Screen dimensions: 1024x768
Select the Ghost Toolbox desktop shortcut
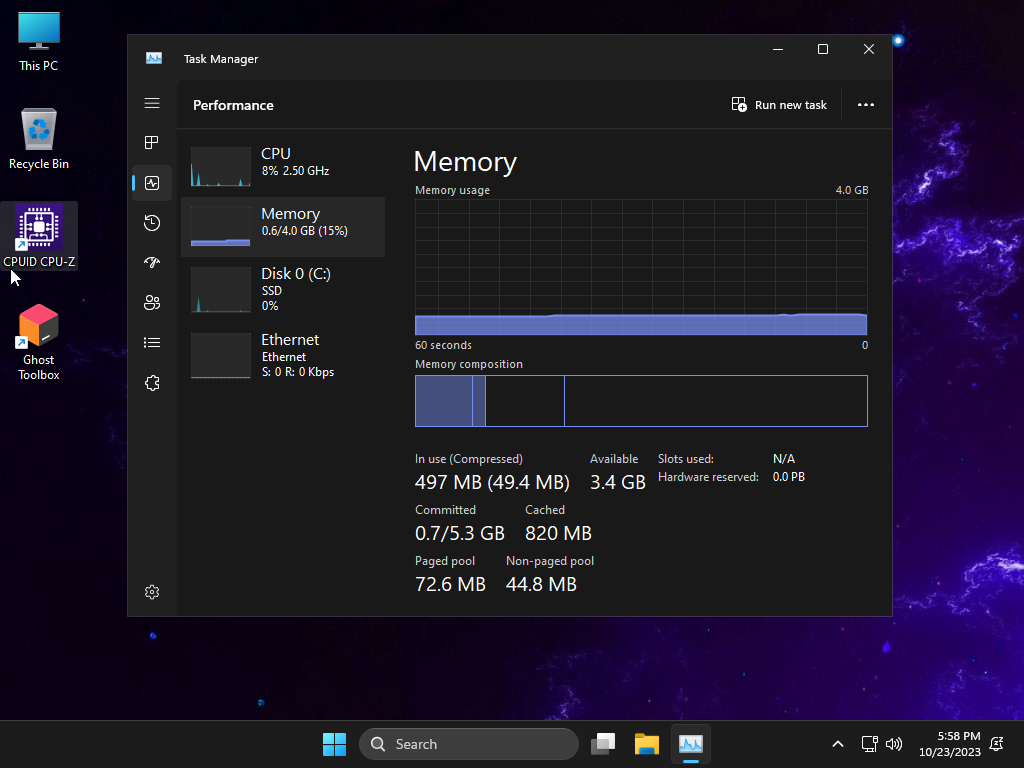coord(39,343)
